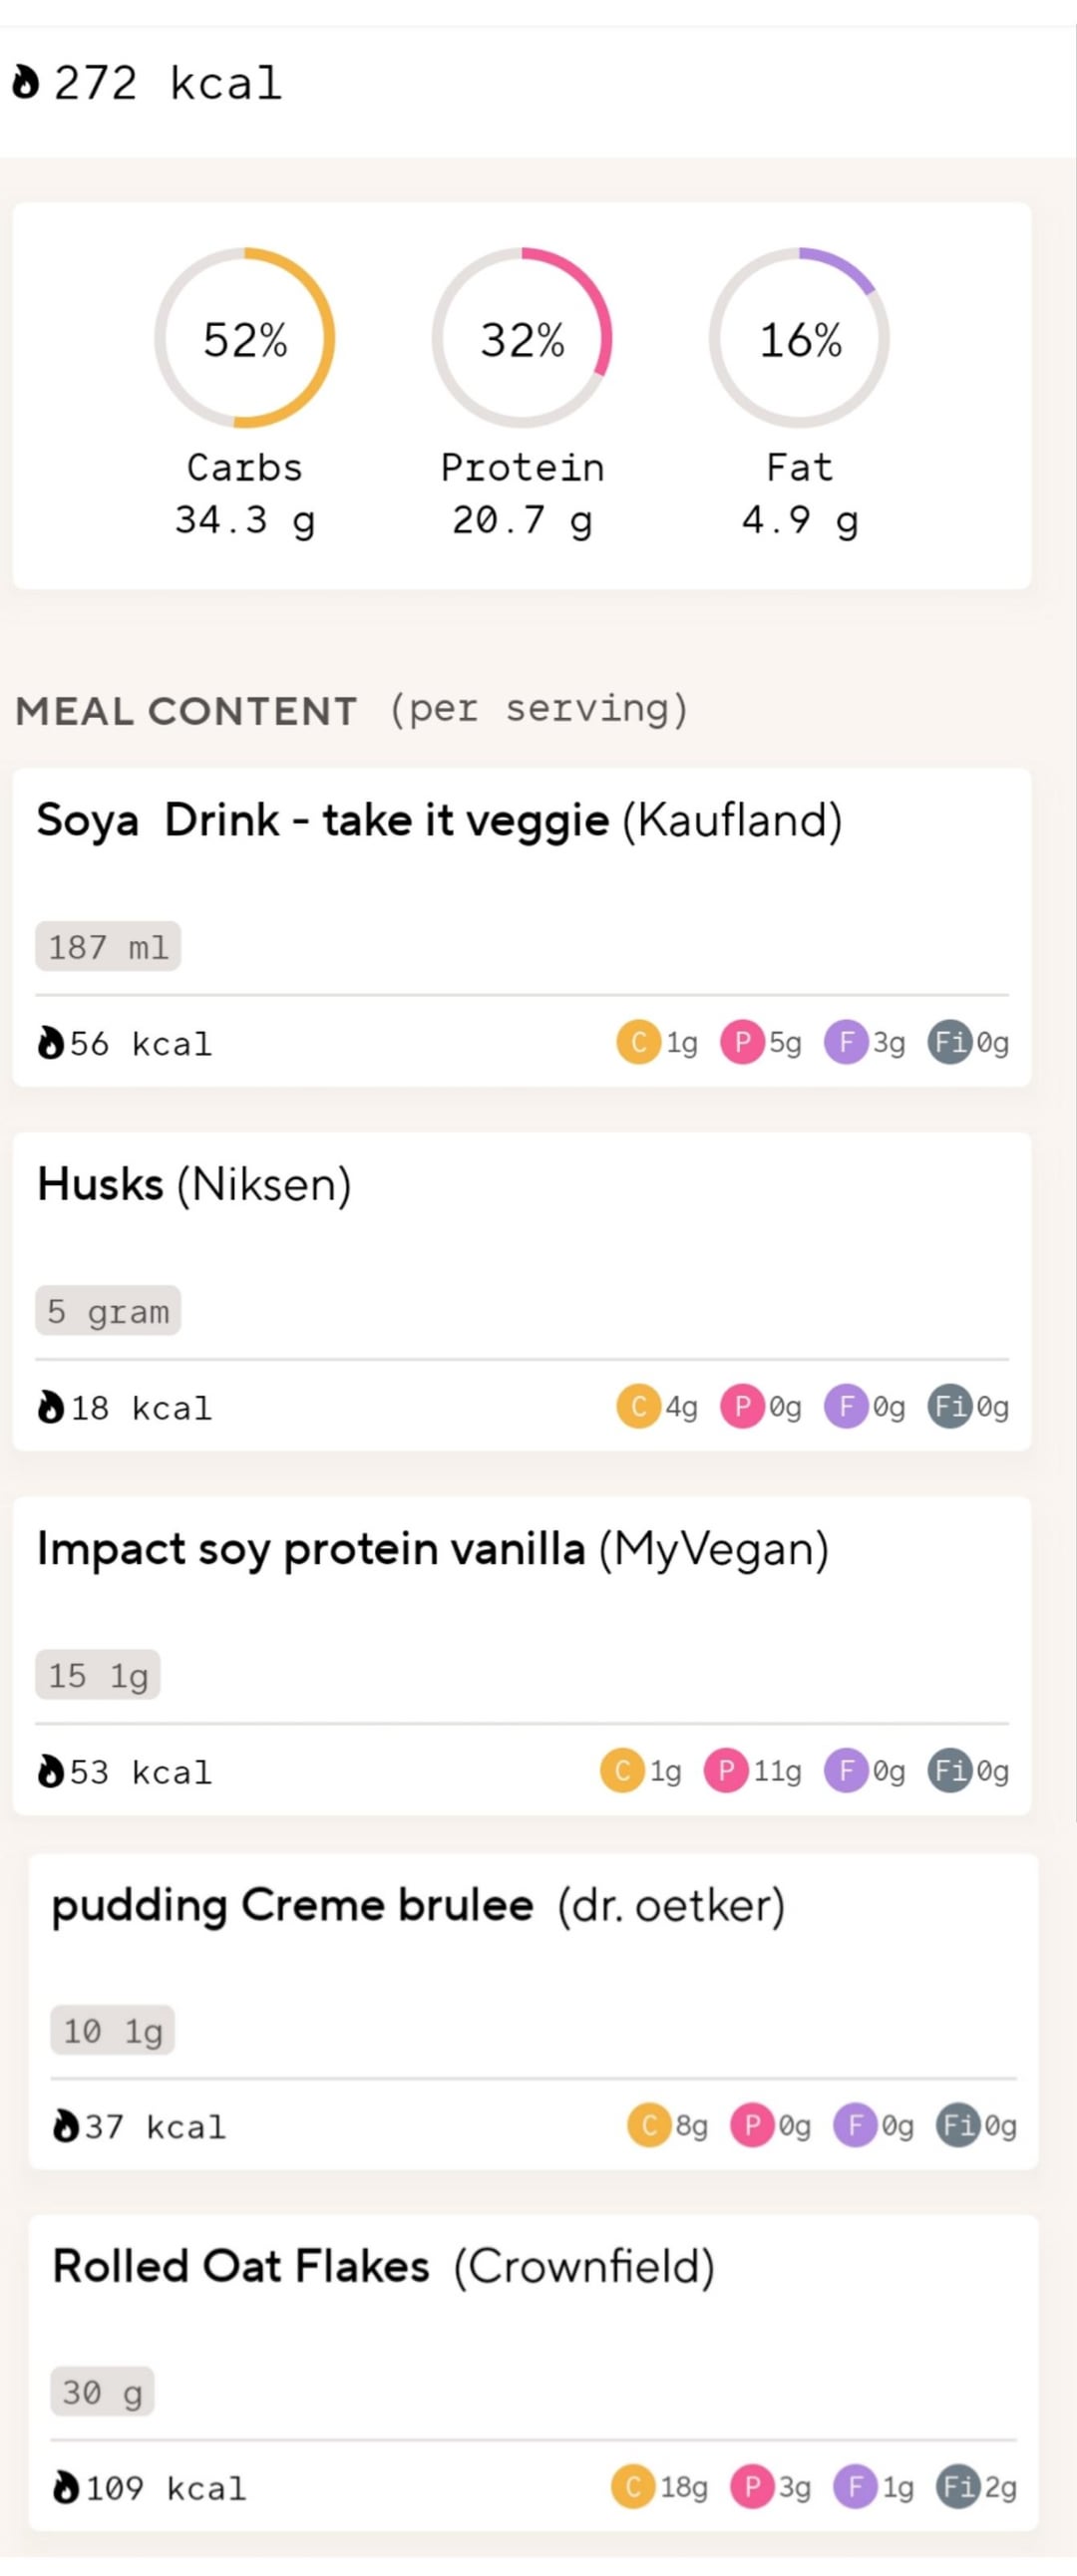The image size is (1077, 2576).
Task: Click the flame icon next to 53 kcal
Action: point(50,1771)
